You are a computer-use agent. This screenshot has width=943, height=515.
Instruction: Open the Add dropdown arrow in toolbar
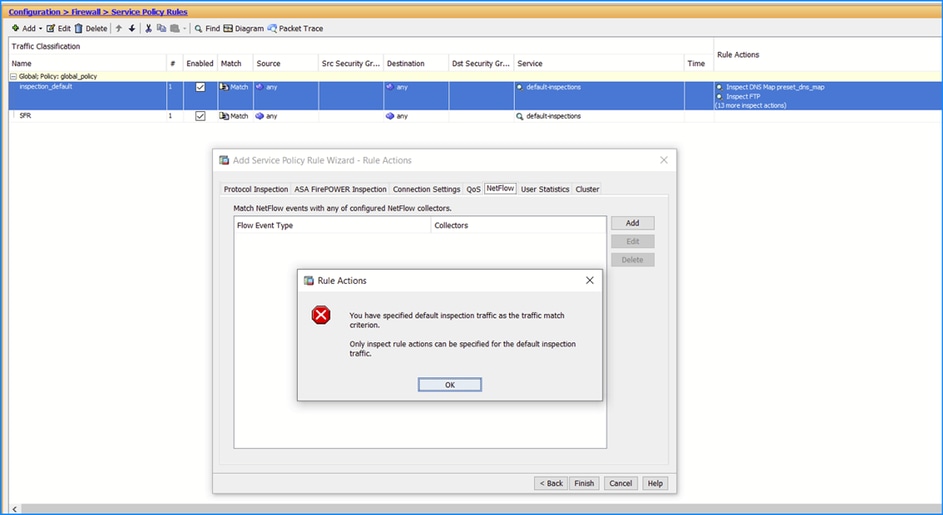tap(41, 29)
